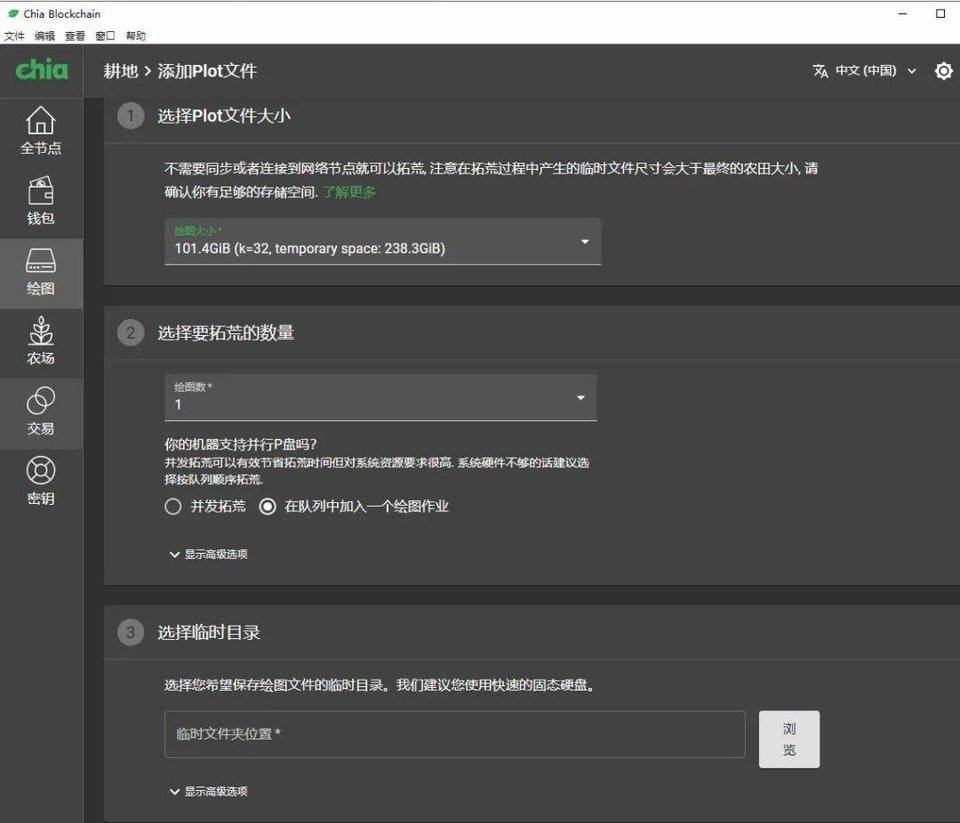
Task: Click the chia logo in the sidebar
Action: coord(42,69)
